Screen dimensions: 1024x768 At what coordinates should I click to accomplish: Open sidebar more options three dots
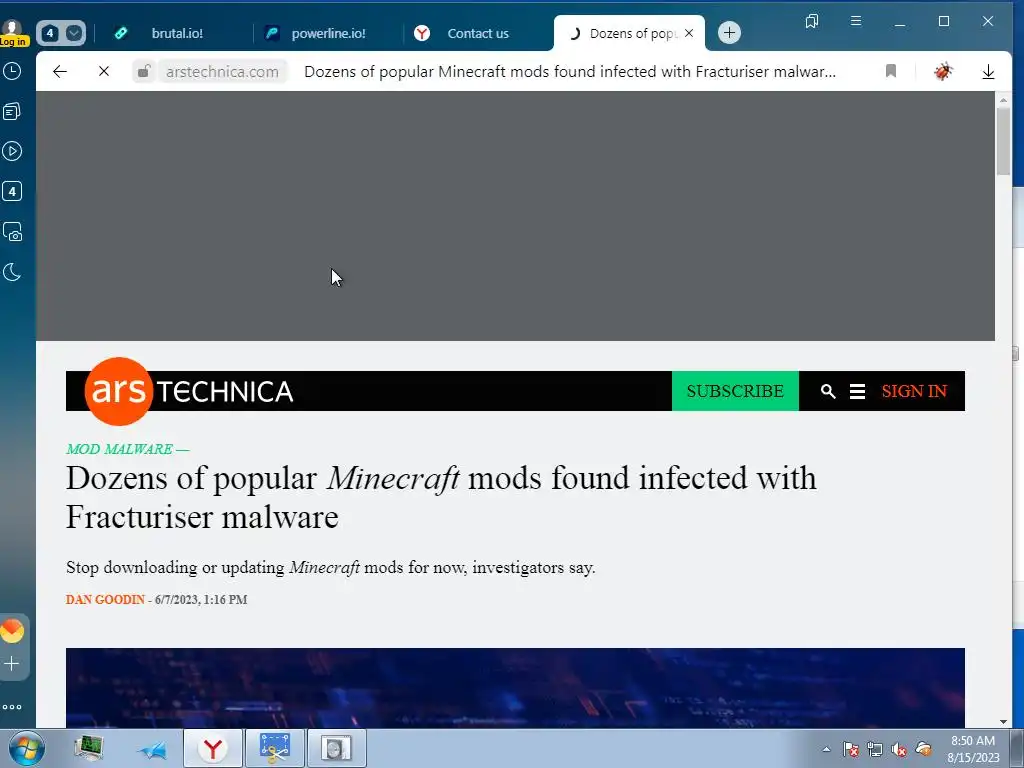coord(12,707)
